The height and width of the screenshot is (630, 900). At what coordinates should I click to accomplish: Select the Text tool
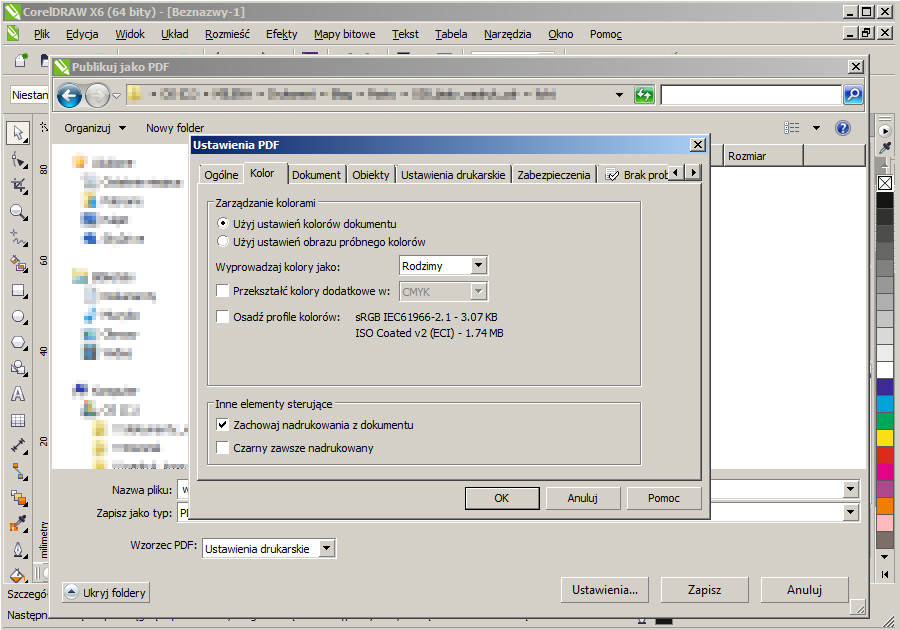(18, 394)
